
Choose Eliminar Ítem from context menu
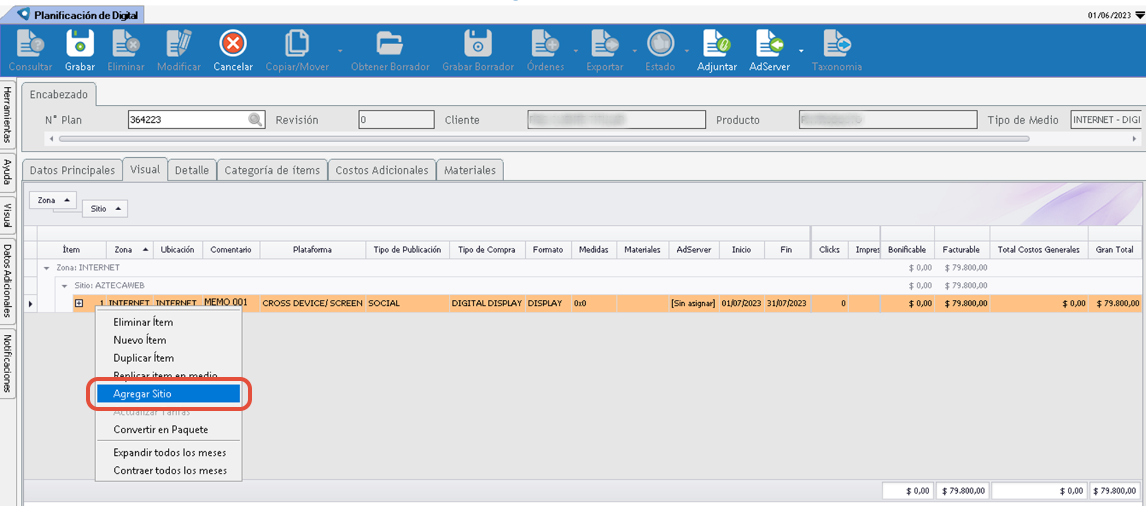pos(168,322)
